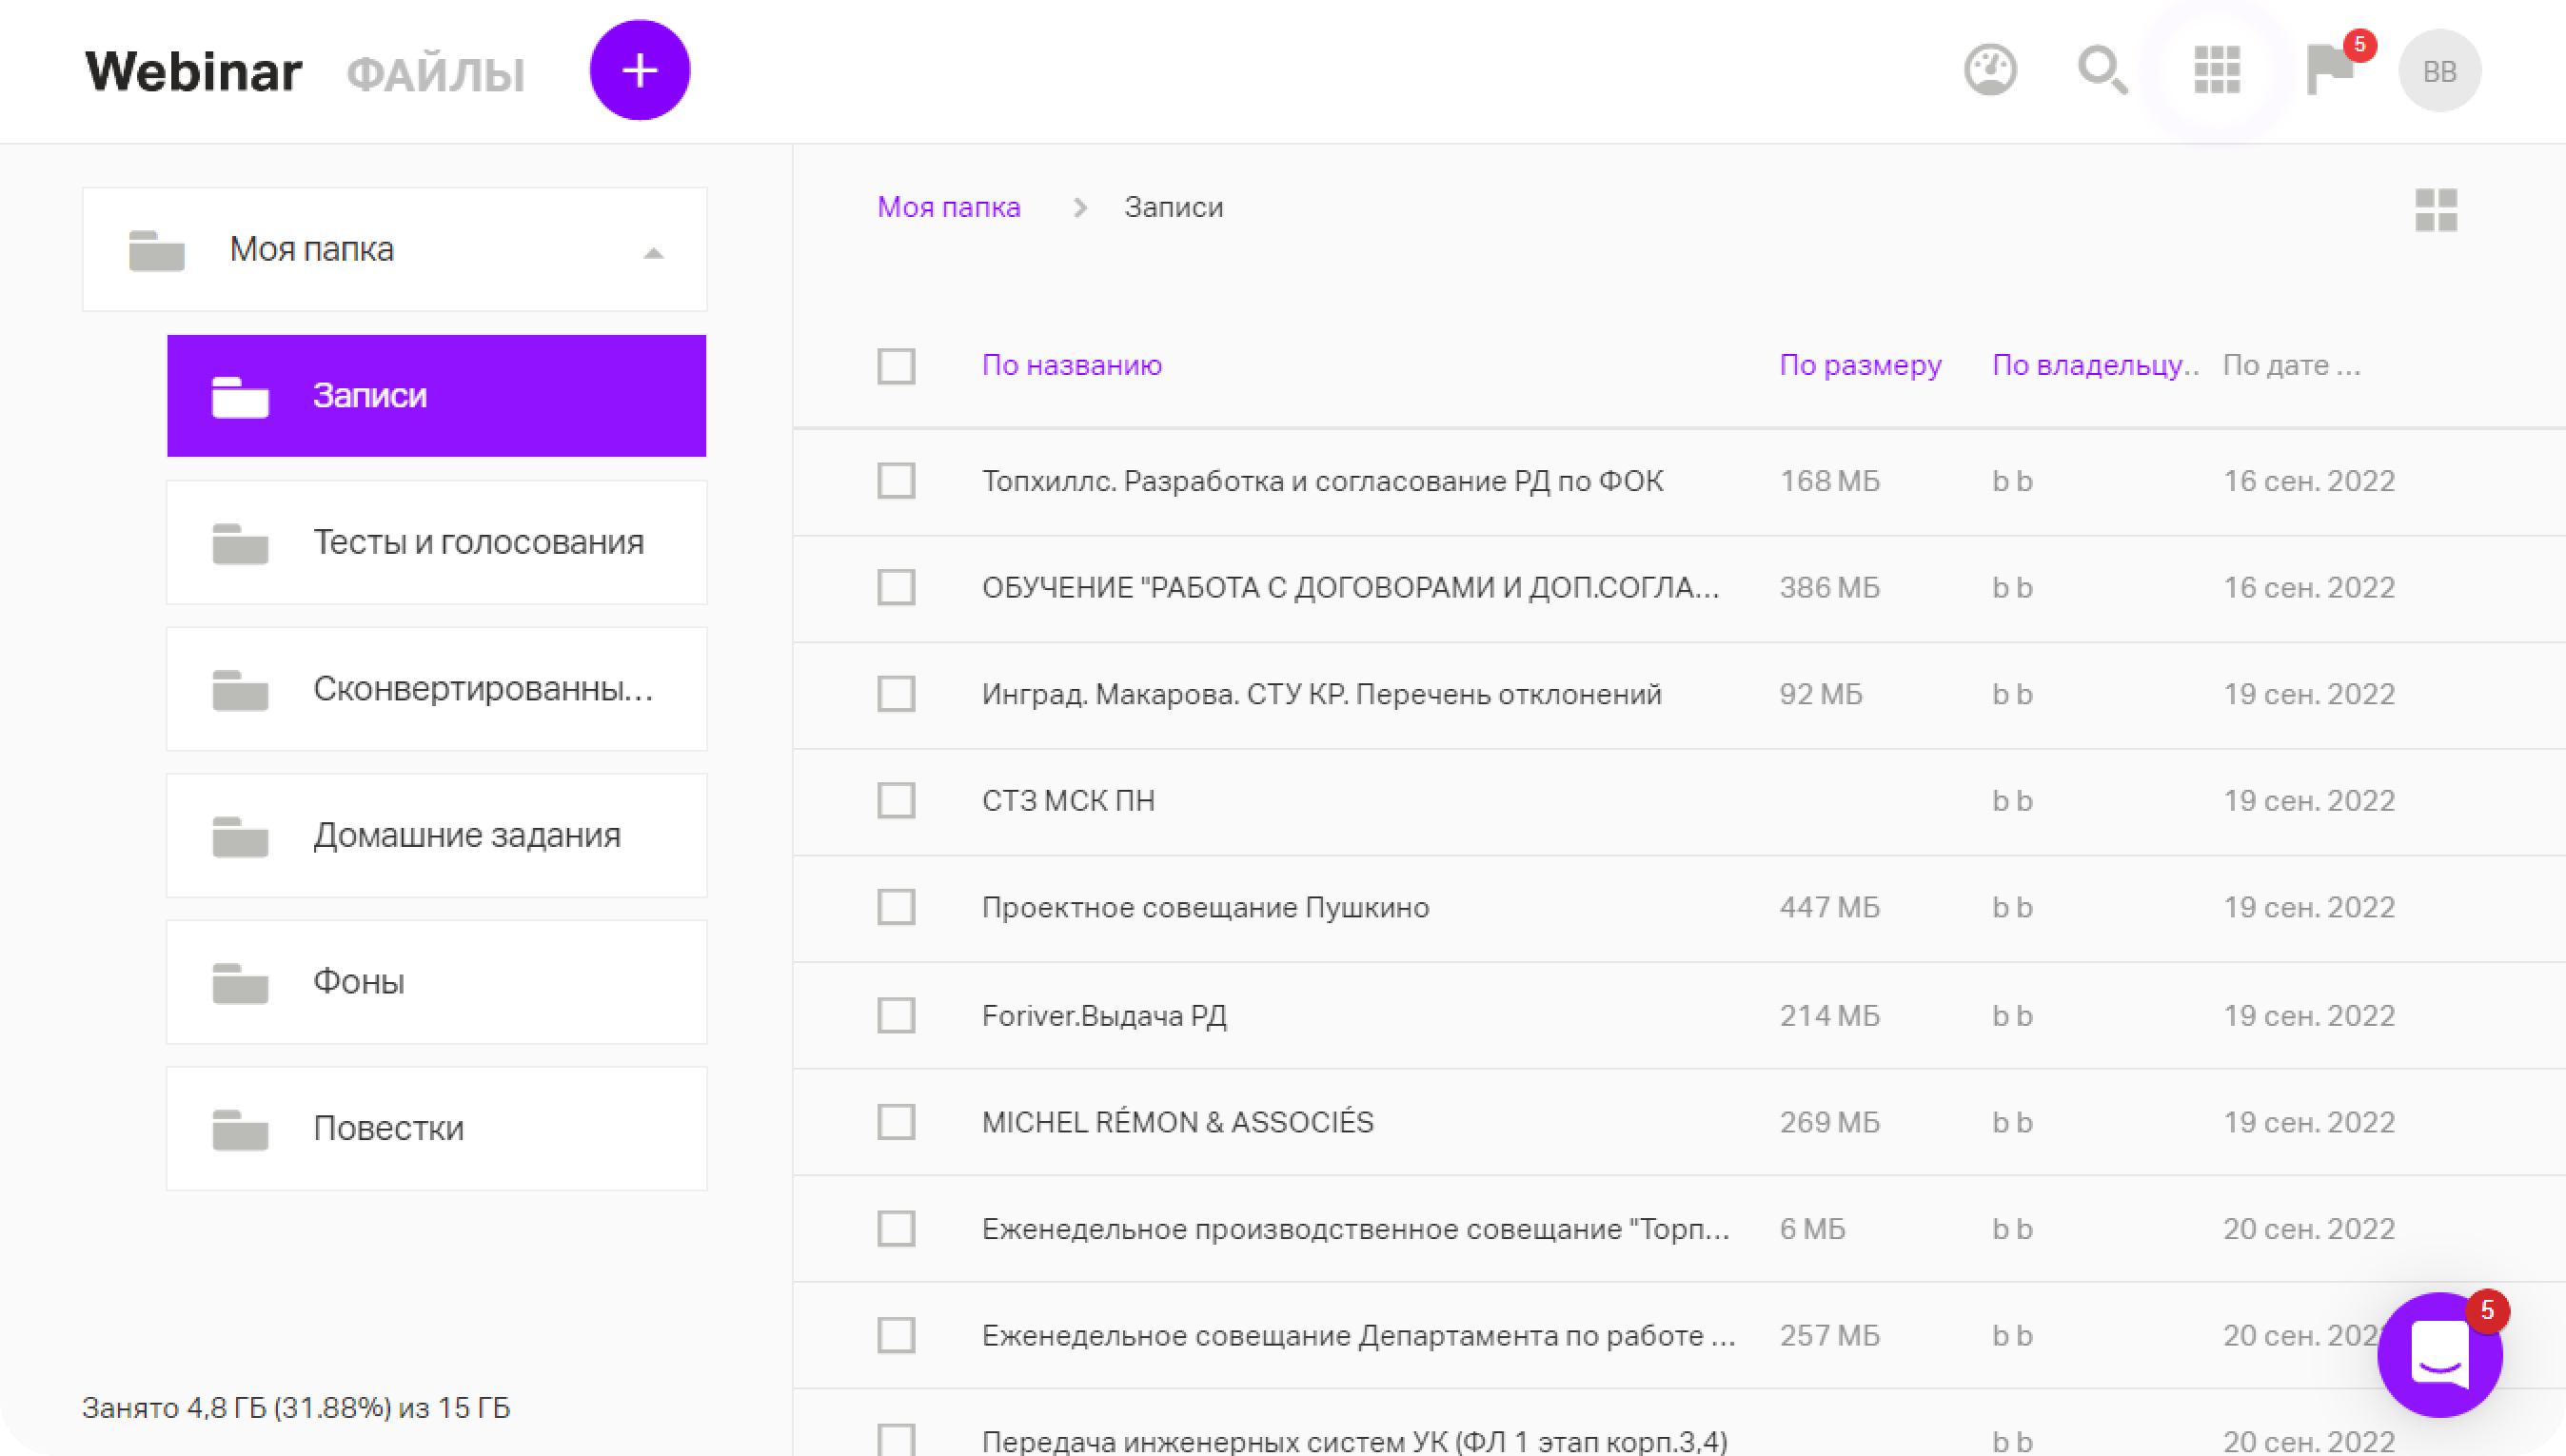Open the flag notifications icon
The height and width of the screenshot is (1456, 2566).
pos(2329,71)
